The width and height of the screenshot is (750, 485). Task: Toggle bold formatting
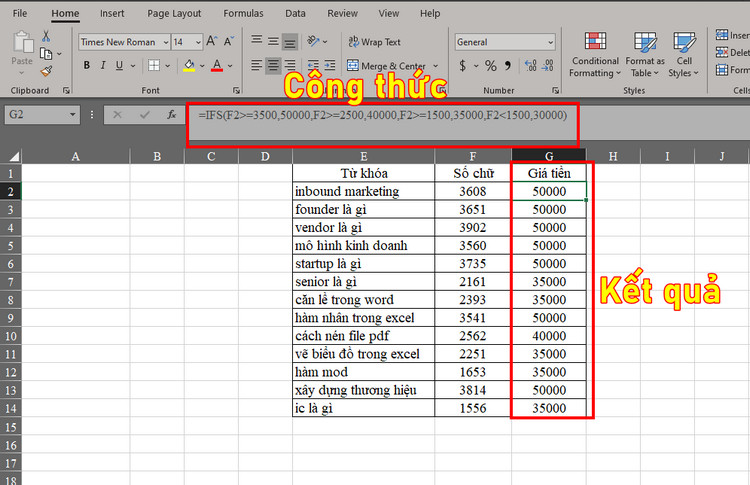point(87,66)
